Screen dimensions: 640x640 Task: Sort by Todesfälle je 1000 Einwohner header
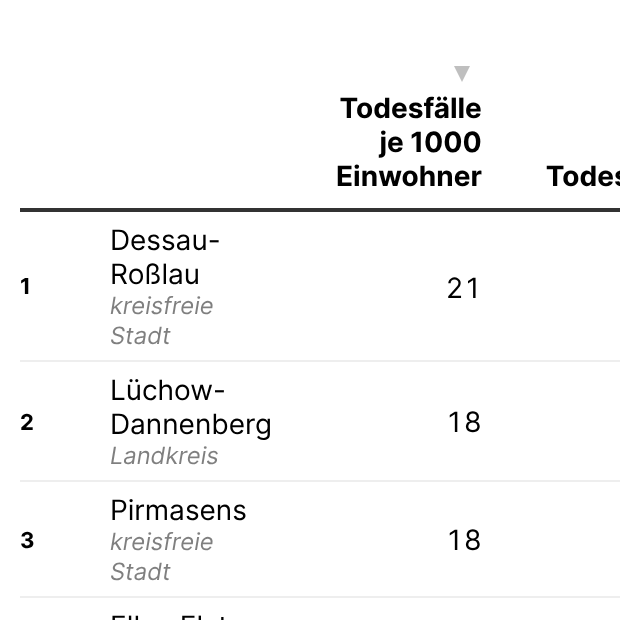pyautogui.click(x=409, y=142)
